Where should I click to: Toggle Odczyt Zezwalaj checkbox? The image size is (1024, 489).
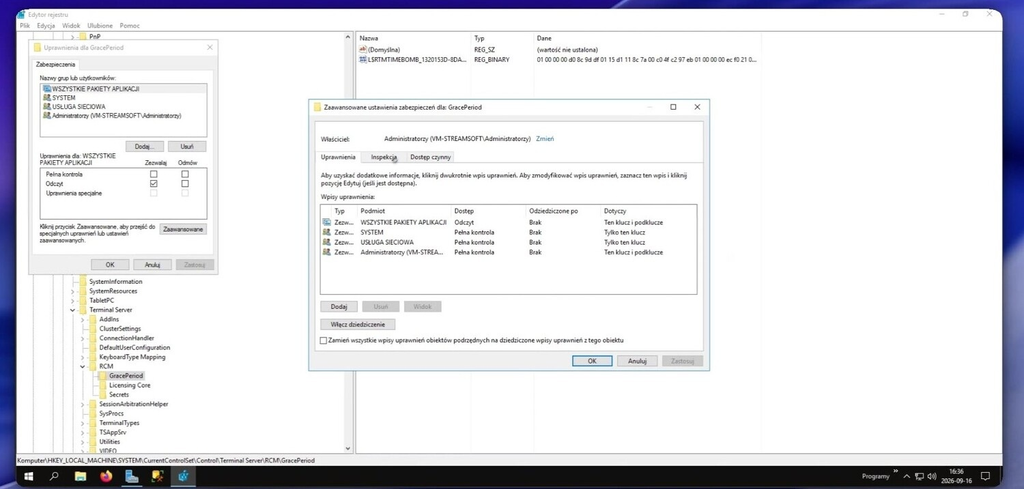pyautogui.click(x=153, y=184)
